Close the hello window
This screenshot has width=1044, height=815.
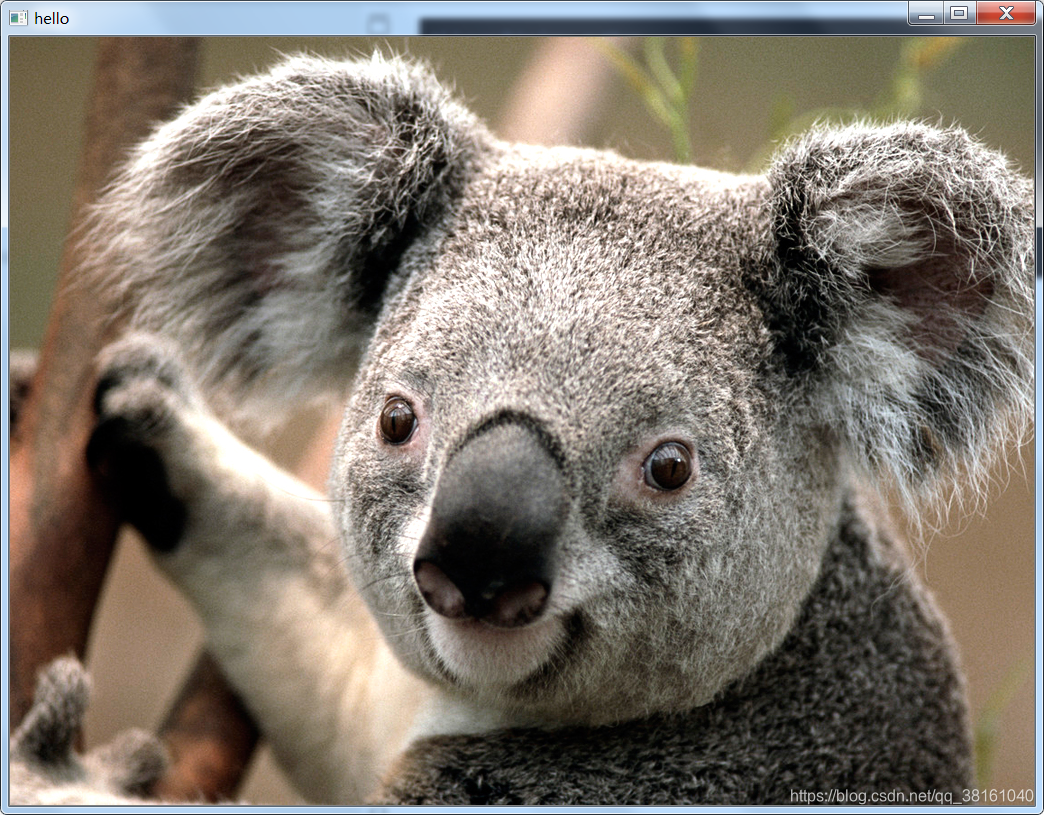[1006, 13]
